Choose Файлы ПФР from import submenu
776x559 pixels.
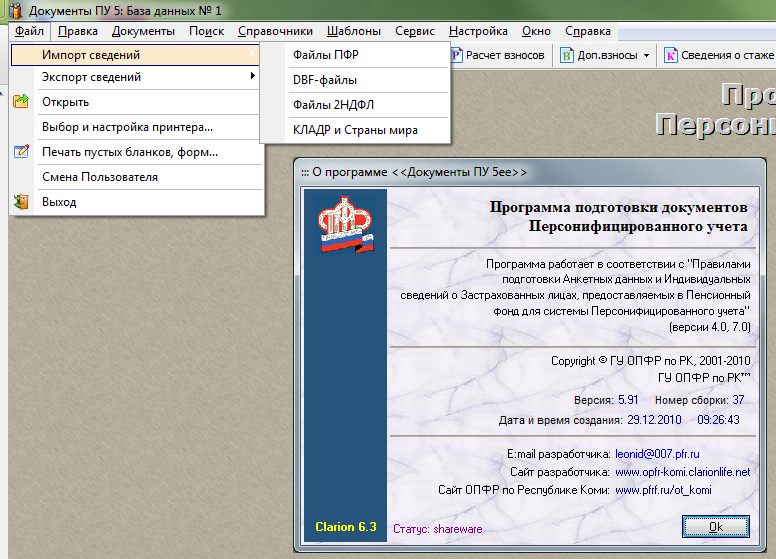(325, 55)
